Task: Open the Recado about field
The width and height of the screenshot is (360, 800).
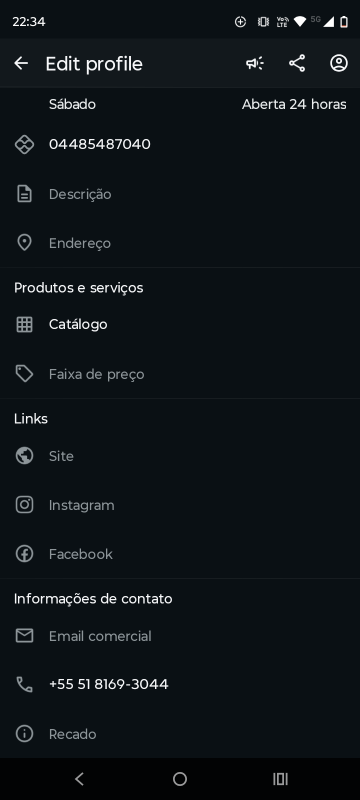Action: click(x=180, y=734)
